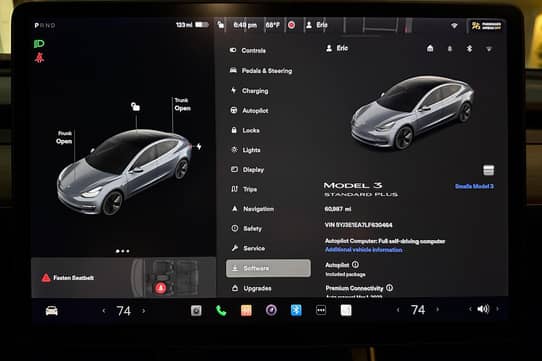
Task: Select the Display menu item
Action: point(247,169)
